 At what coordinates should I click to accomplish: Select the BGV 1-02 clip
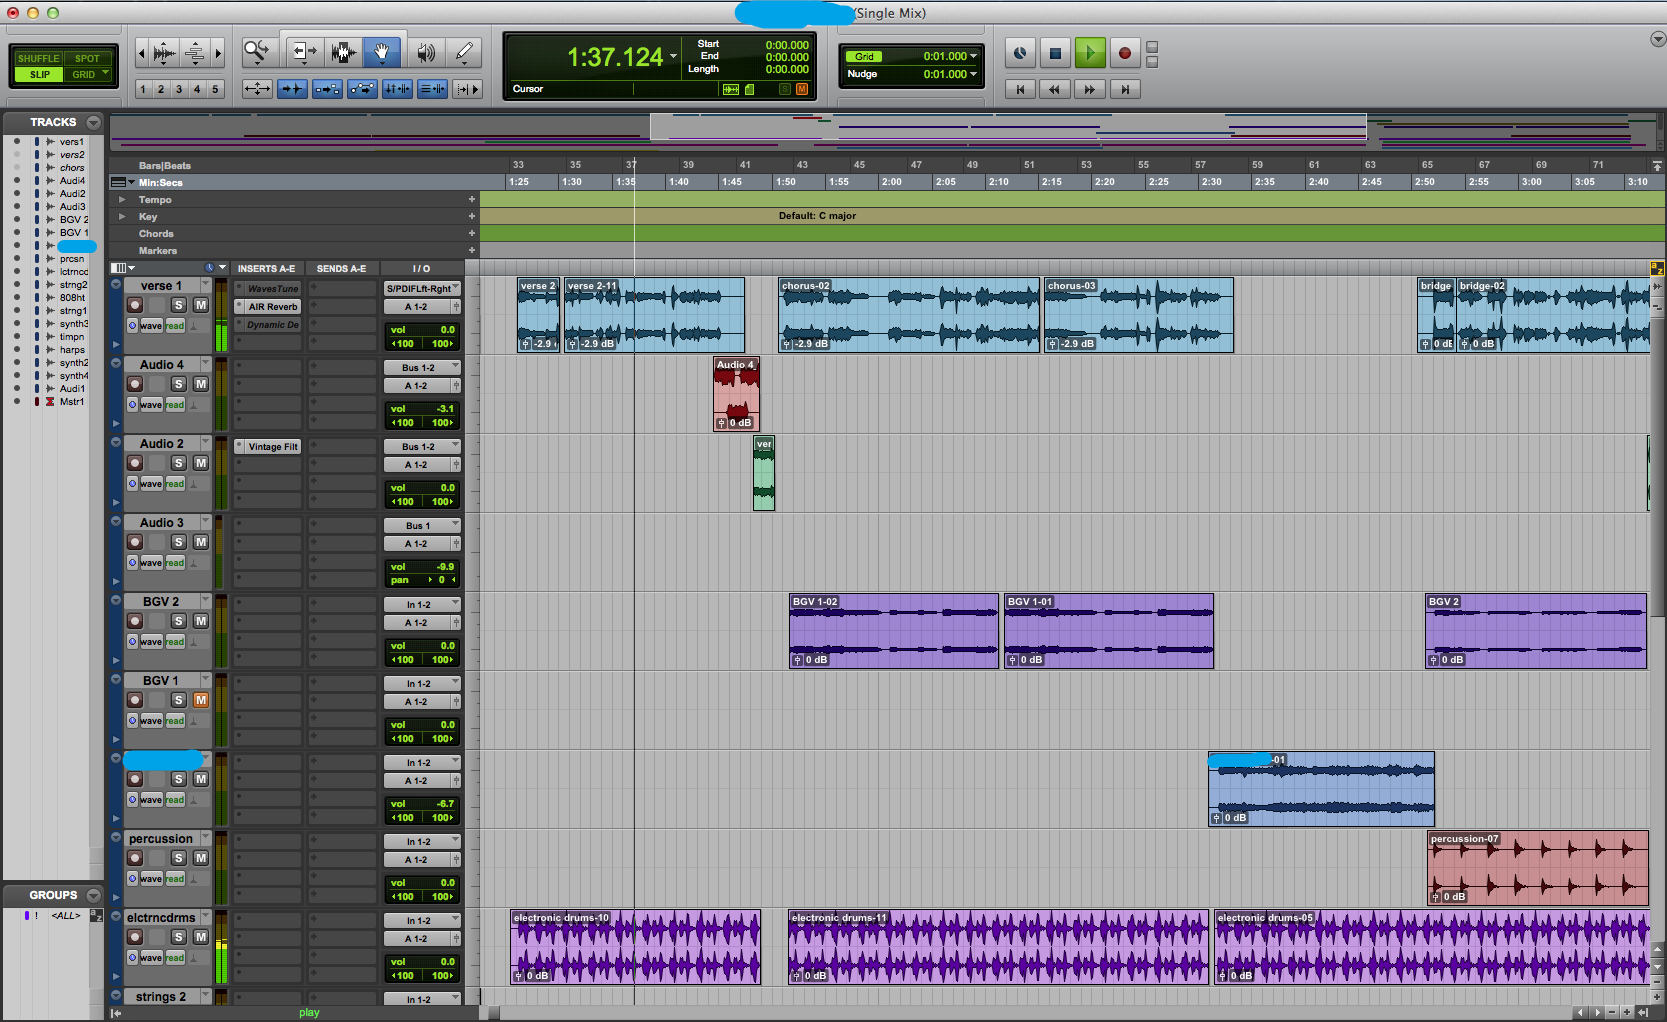coord(894,631)
